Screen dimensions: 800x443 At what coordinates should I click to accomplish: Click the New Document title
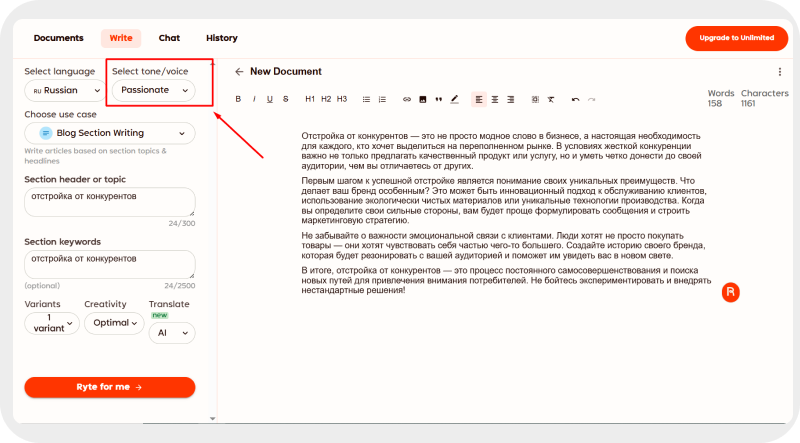click(x=286, y=71)
